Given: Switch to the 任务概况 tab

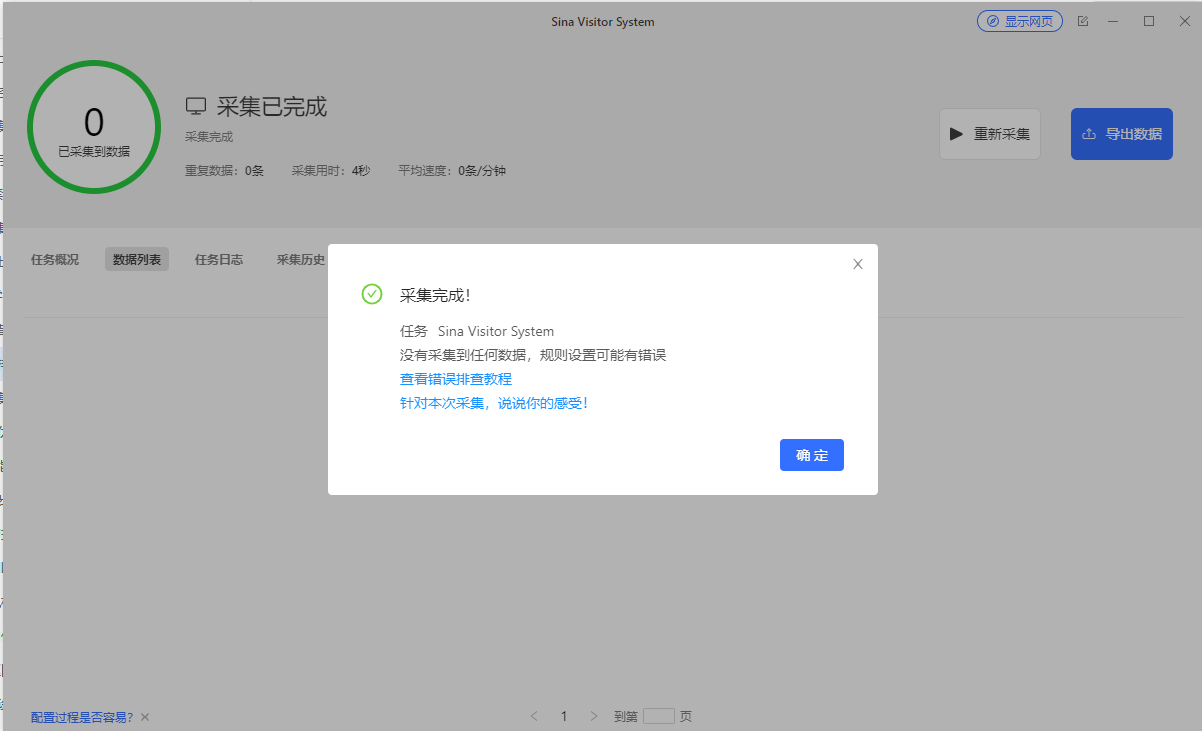Looking at the screenshot, I should pos(55,259).
